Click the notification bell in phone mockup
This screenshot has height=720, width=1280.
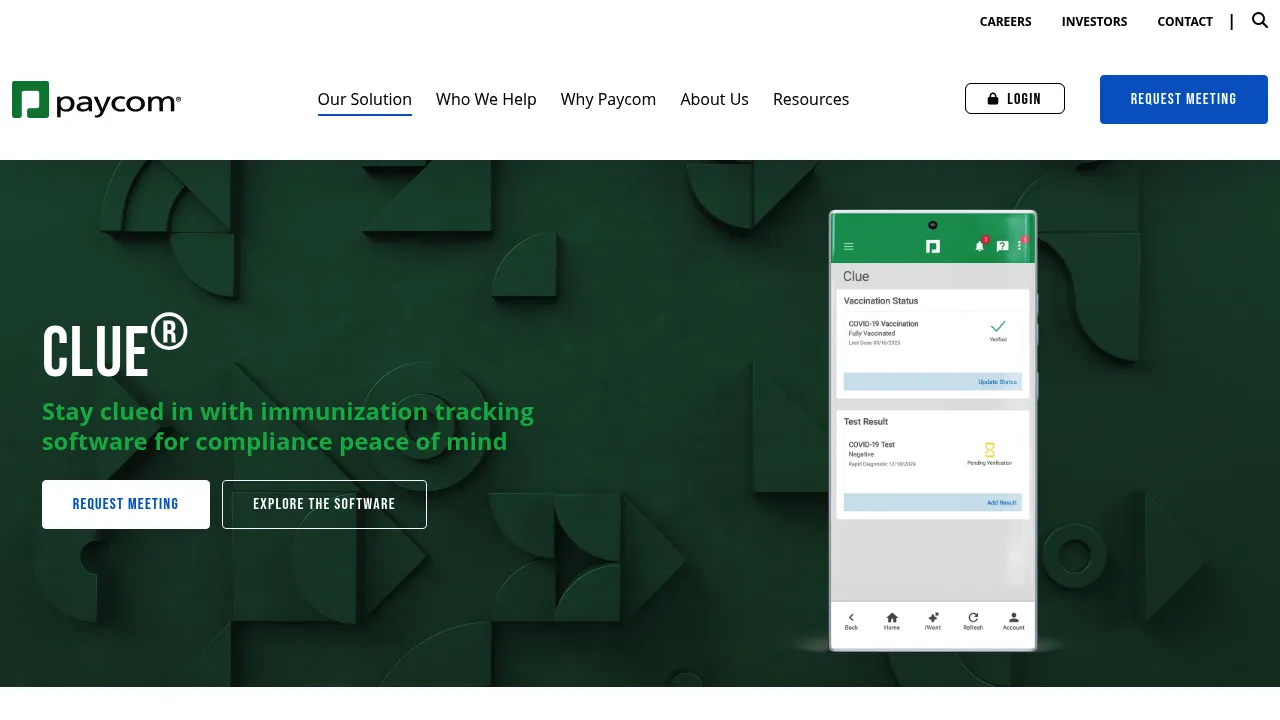click(x=980, y=246)
